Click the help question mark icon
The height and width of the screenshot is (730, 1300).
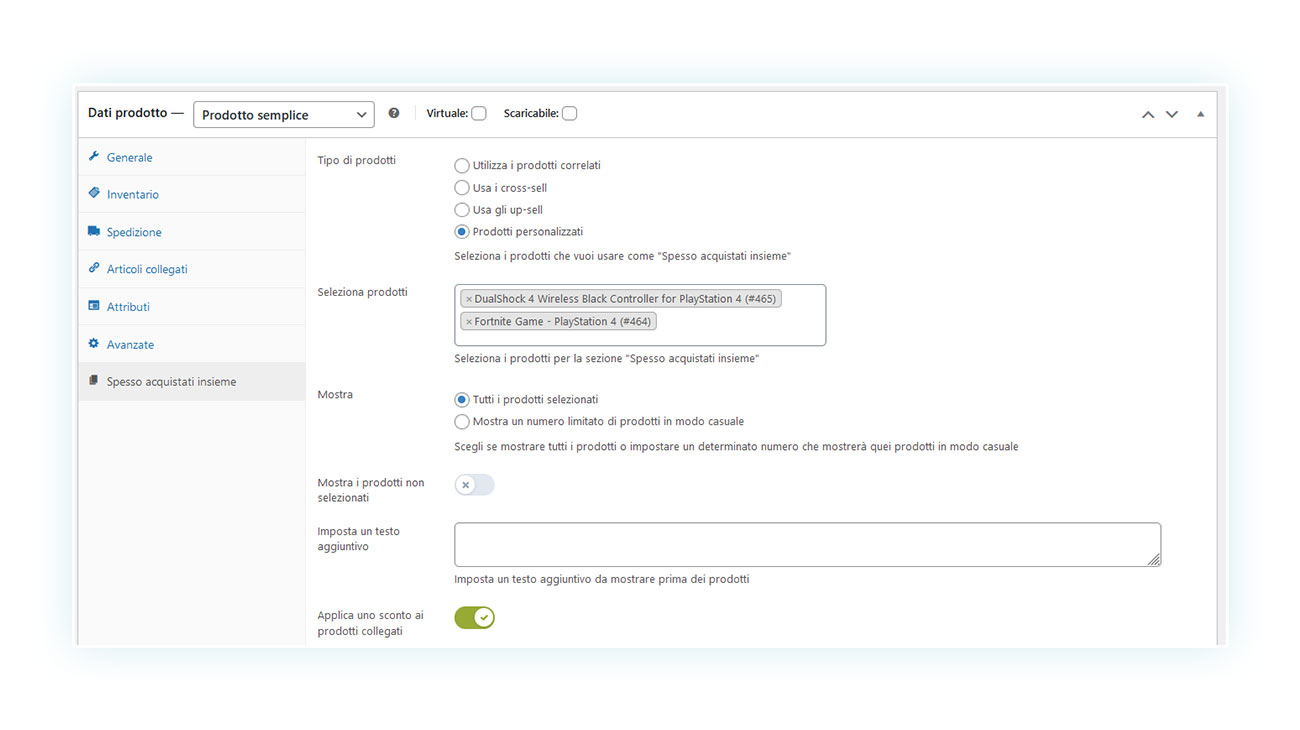pos(394,113)
